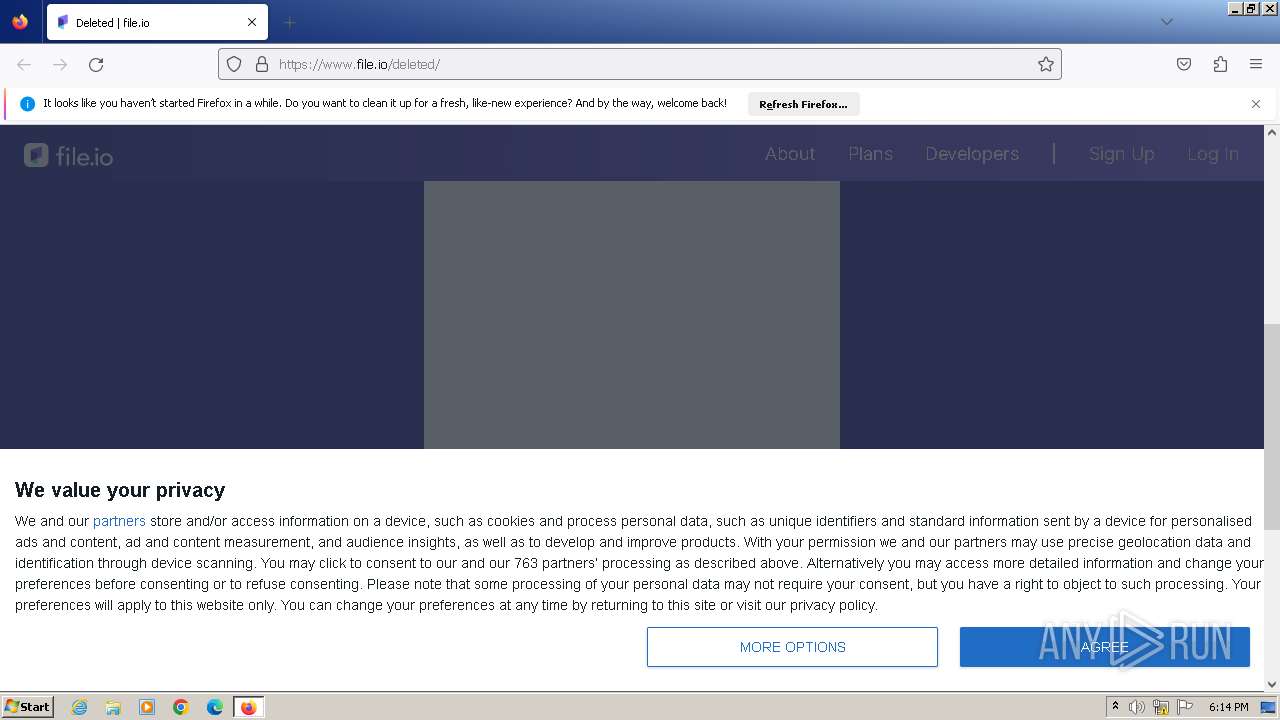Click the Firefox reload page button
The width and height of the screenshot is (1280, 720).
pyautogui.click(x=96, y=64)
